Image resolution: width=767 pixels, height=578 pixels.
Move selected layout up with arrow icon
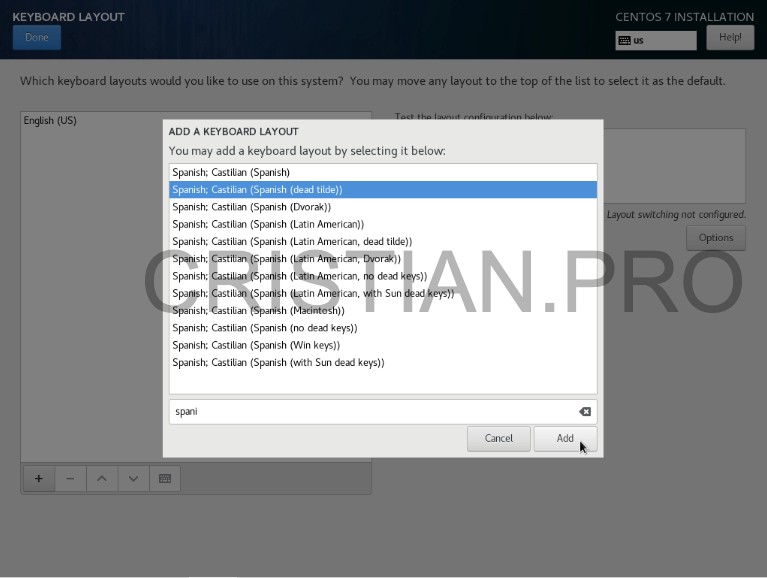pyautogui.click(x=102, y=478)
